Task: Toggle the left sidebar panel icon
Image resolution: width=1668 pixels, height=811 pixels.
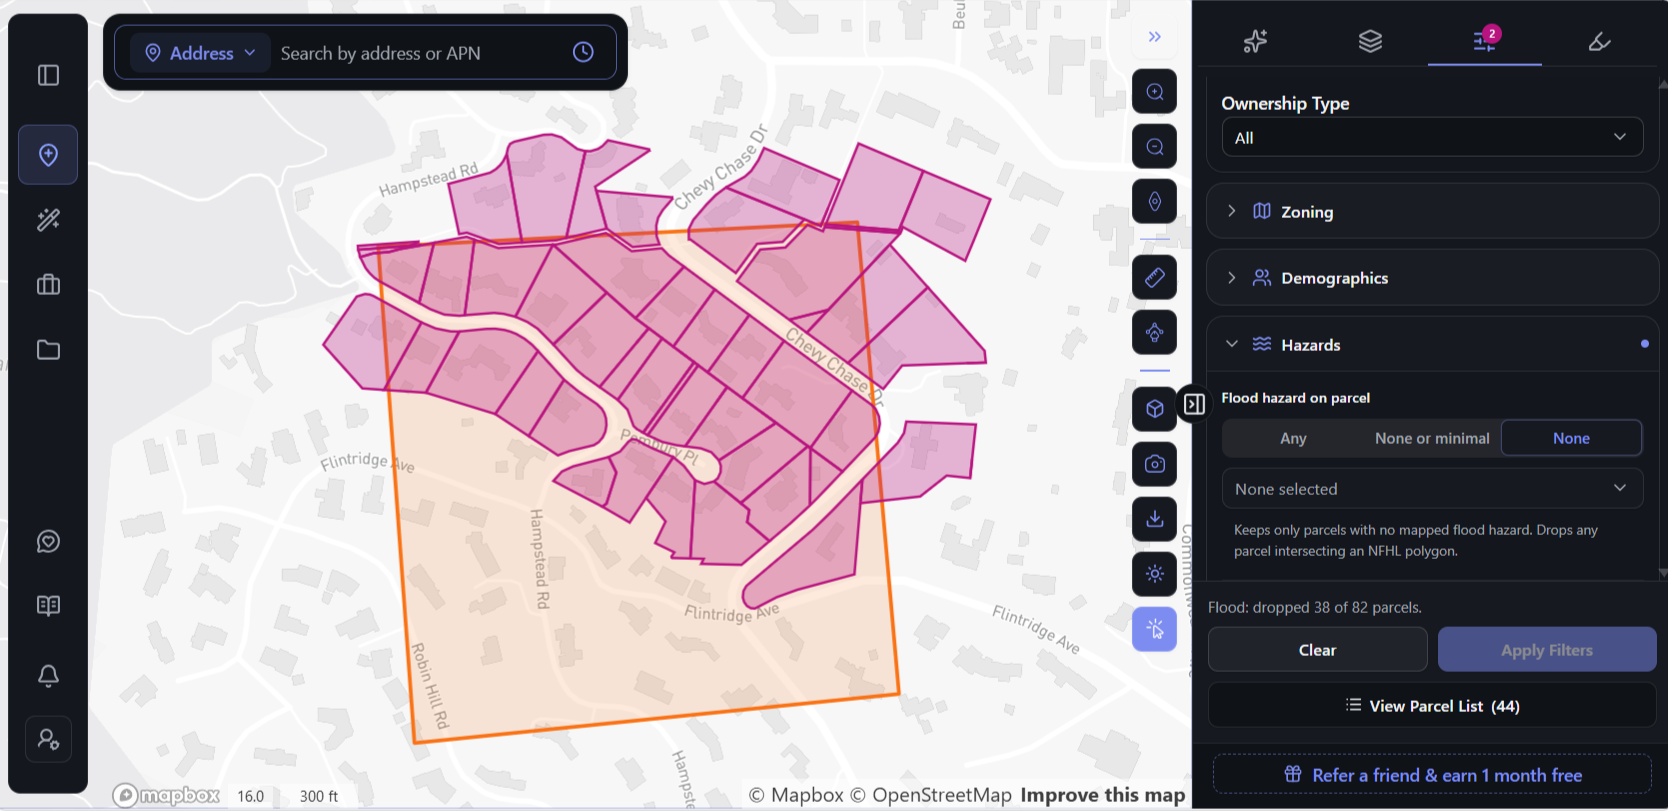Action: point(48,75)
